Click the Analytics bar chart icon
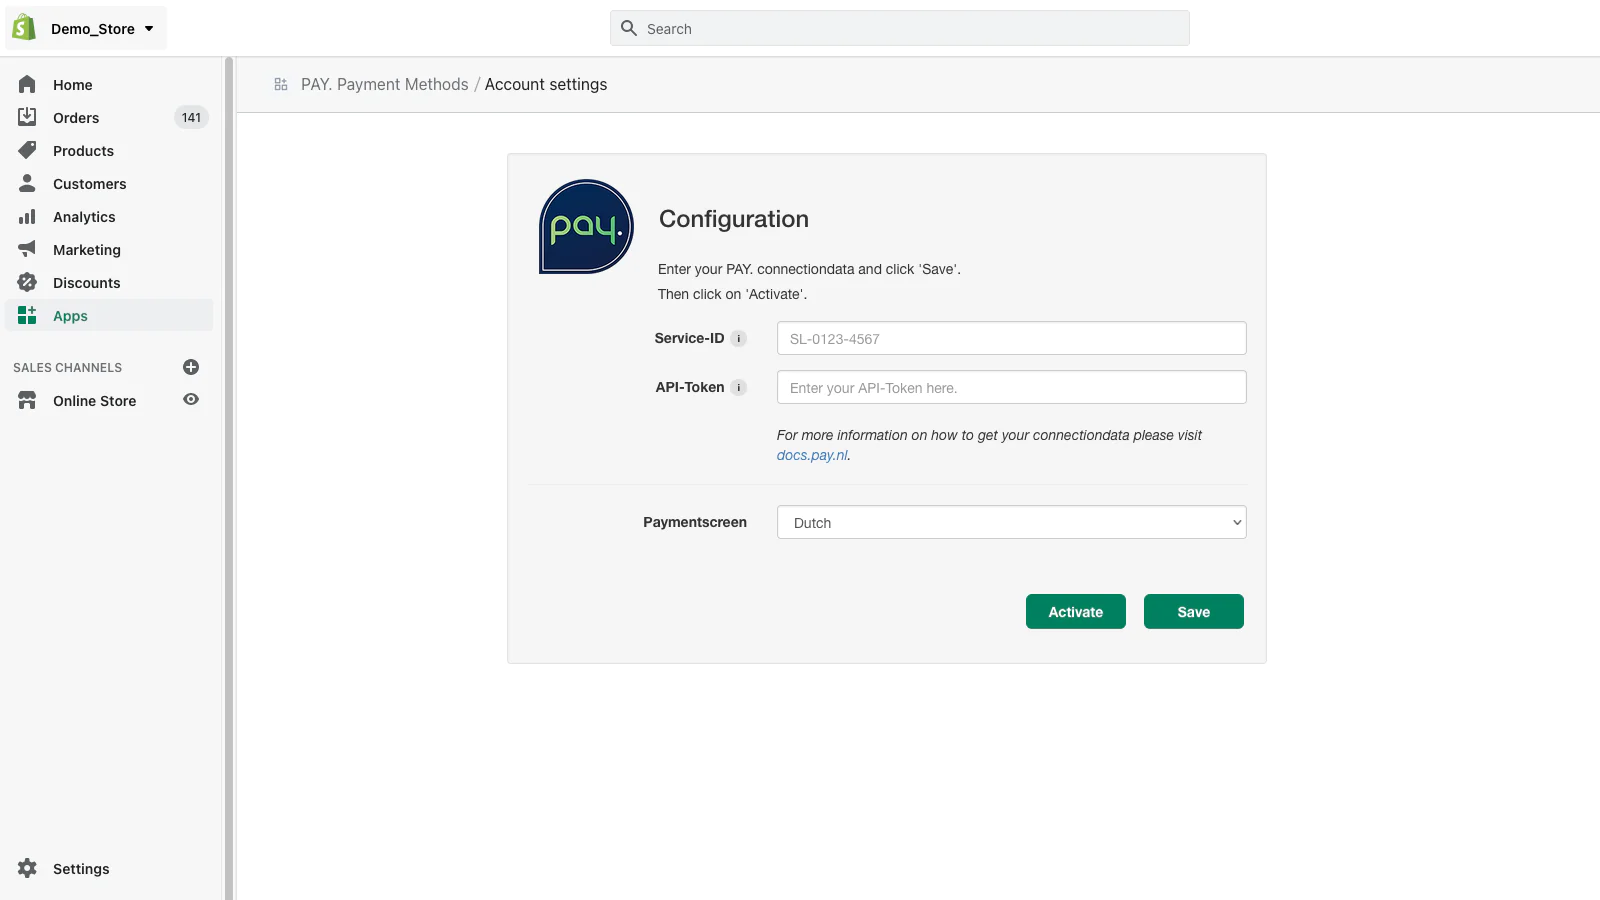The height and width of the screenshot is (900, 1600). click(27, 217)
